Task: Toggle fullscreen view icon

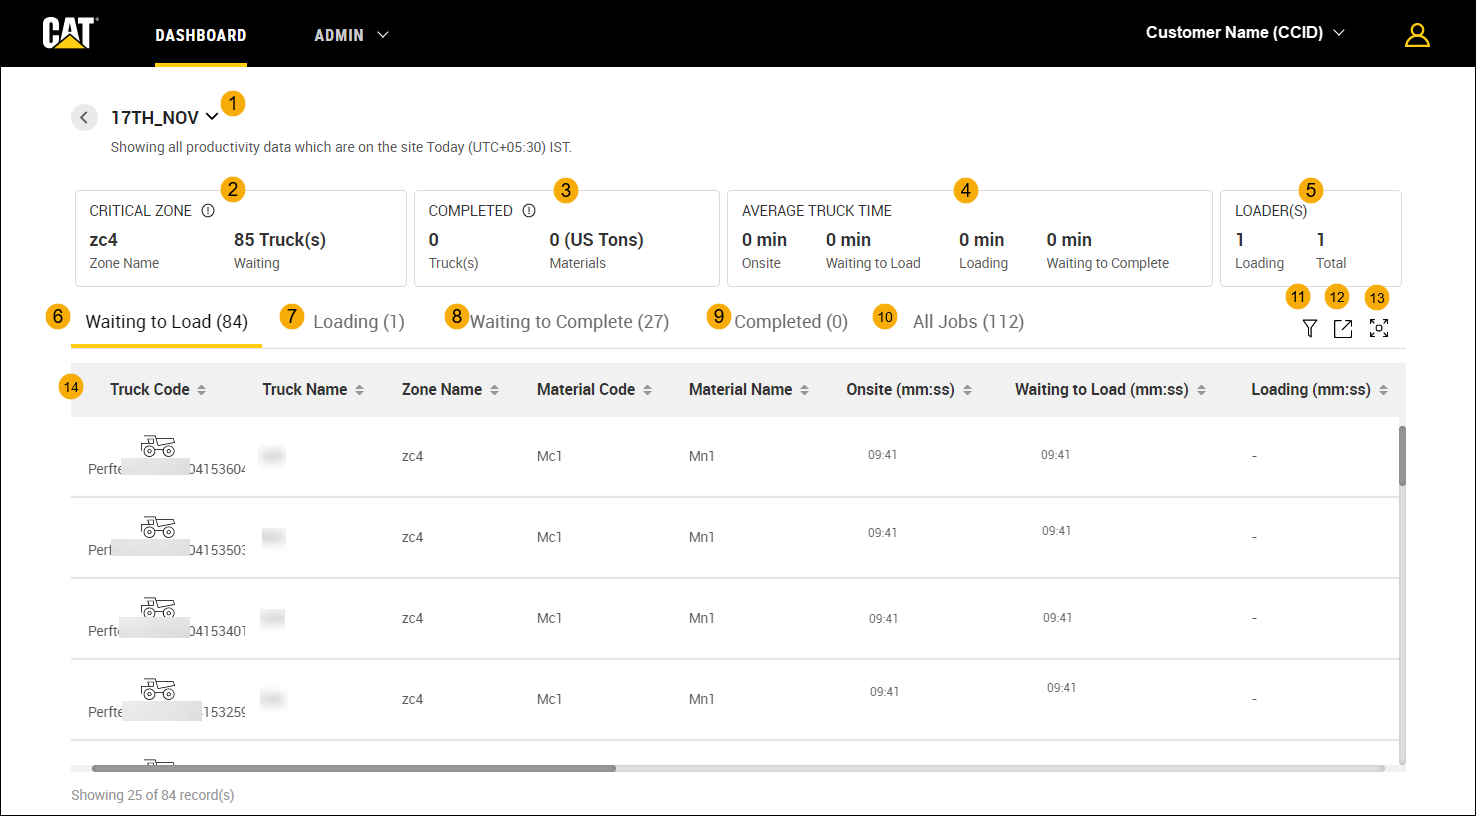Action: pos(1379,328)
